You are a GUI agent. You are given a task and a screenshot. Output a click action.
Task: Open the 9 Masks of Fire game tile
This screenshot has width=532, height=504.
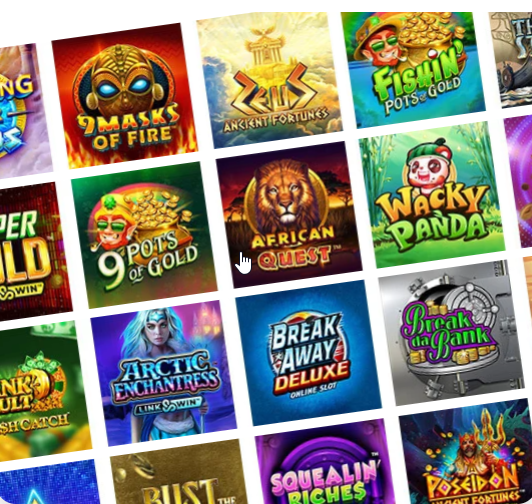pos(125,96)
